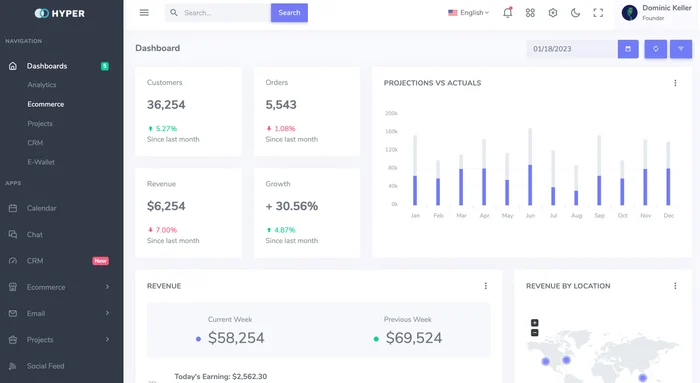The image size is (700, 383).
Task: Select Analytics under Dashboards
Action: tap(42, 85)
